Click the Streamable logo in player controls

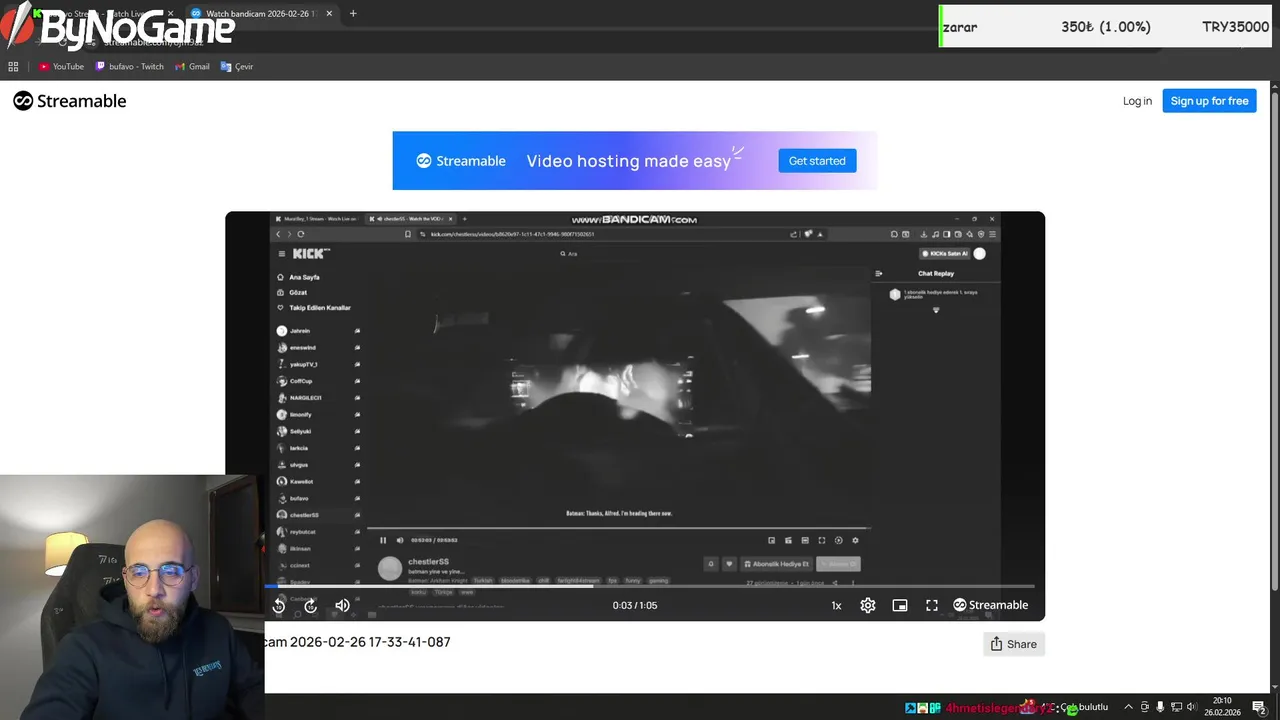click(990, 605)
